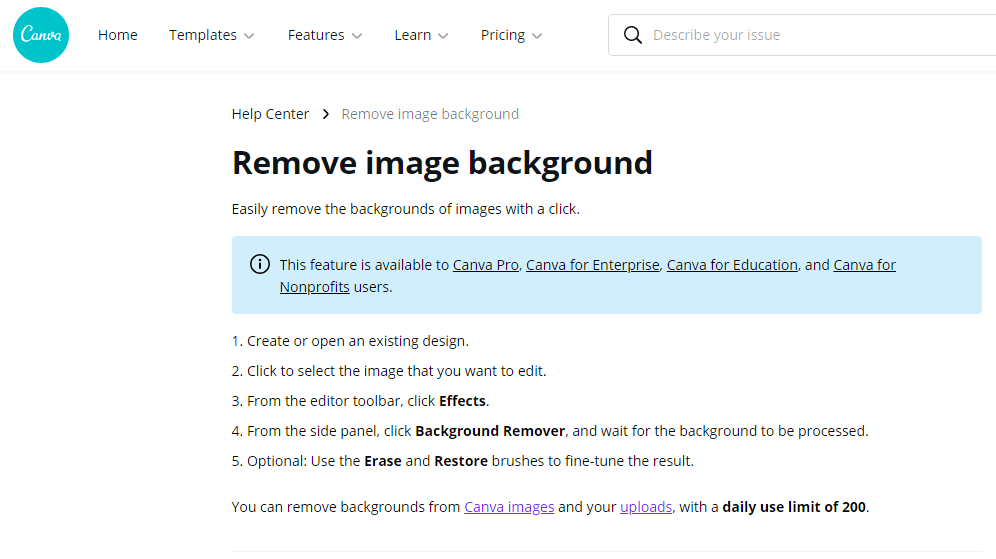
Task: Follow the Canva Pro link
Action: point(486,265)
